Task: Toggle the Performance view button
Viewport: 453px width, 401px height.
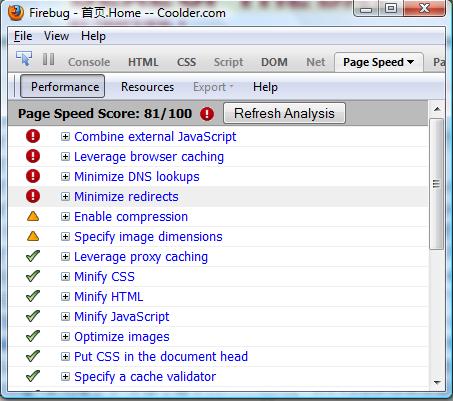Action: [63, 86]
